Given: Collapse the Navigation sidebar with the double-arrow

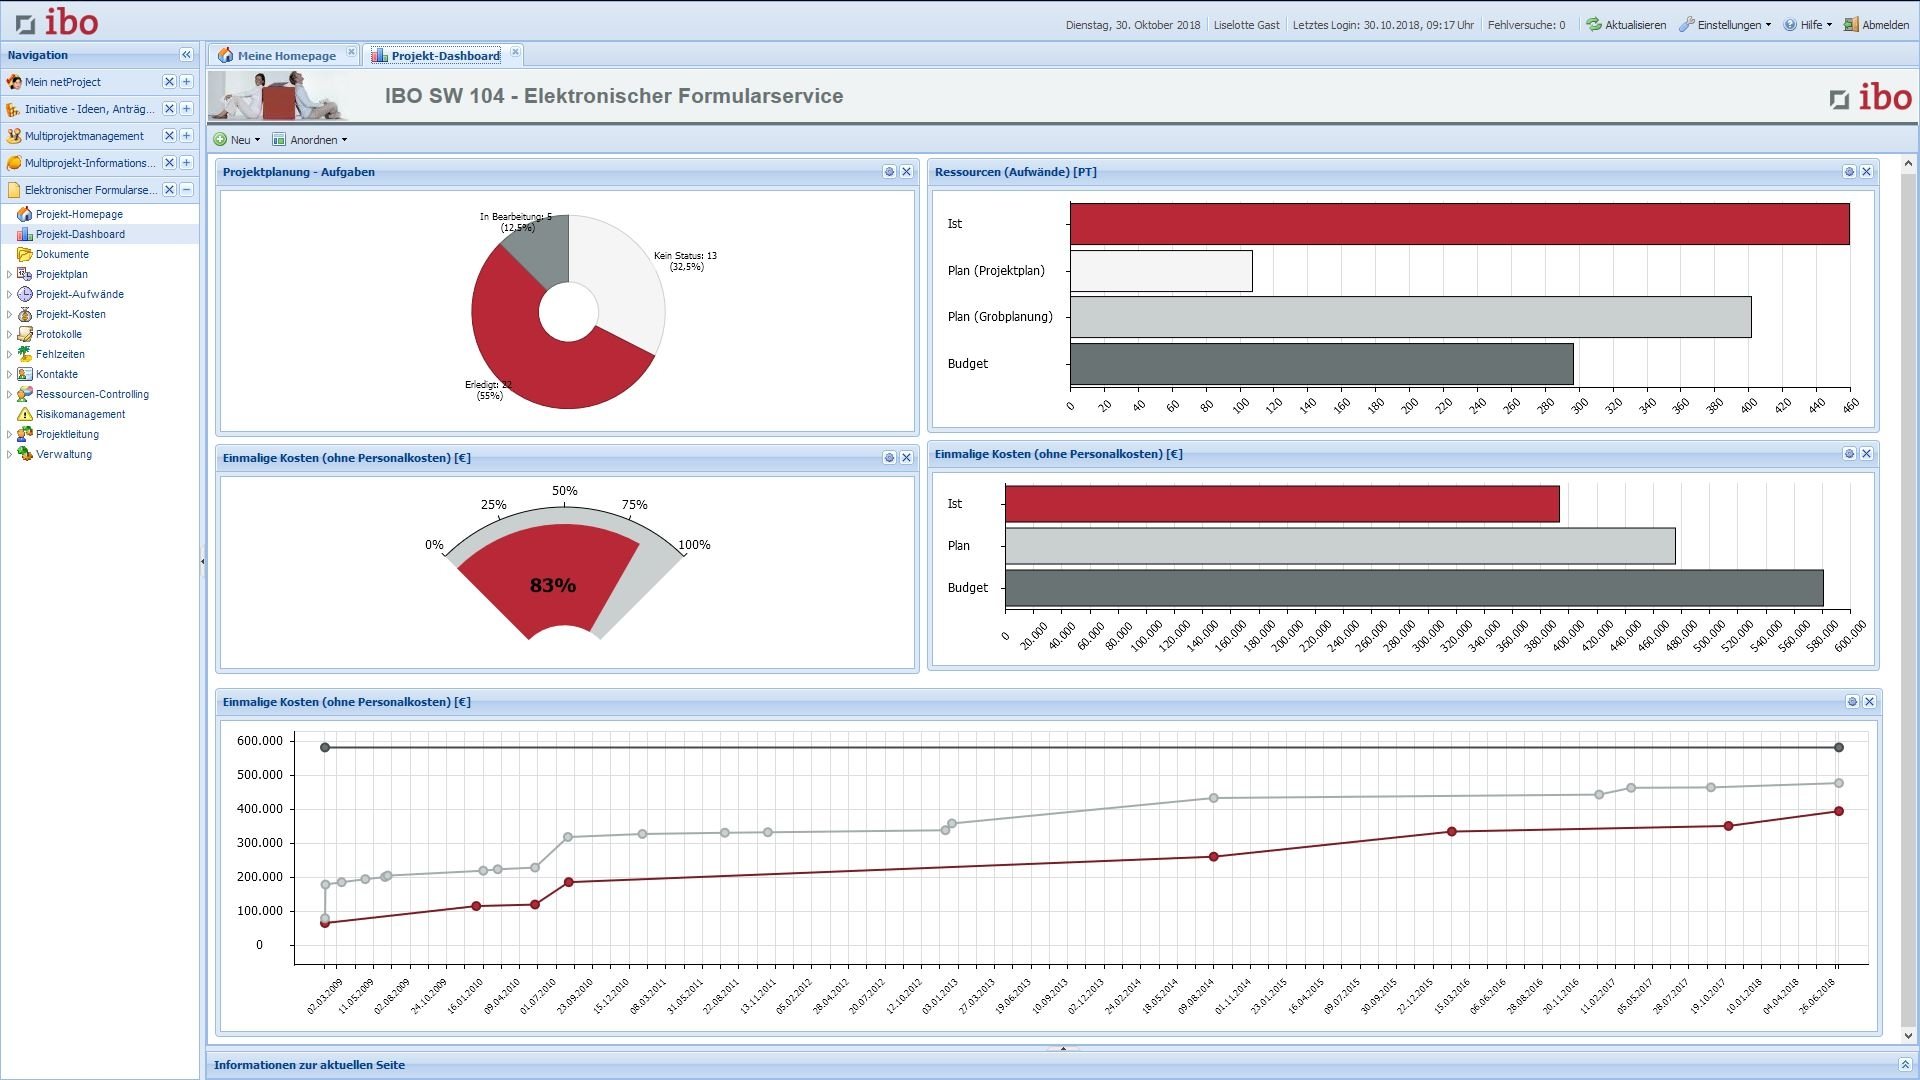Looking at the screenshot, I should click(x=188, y=55).
